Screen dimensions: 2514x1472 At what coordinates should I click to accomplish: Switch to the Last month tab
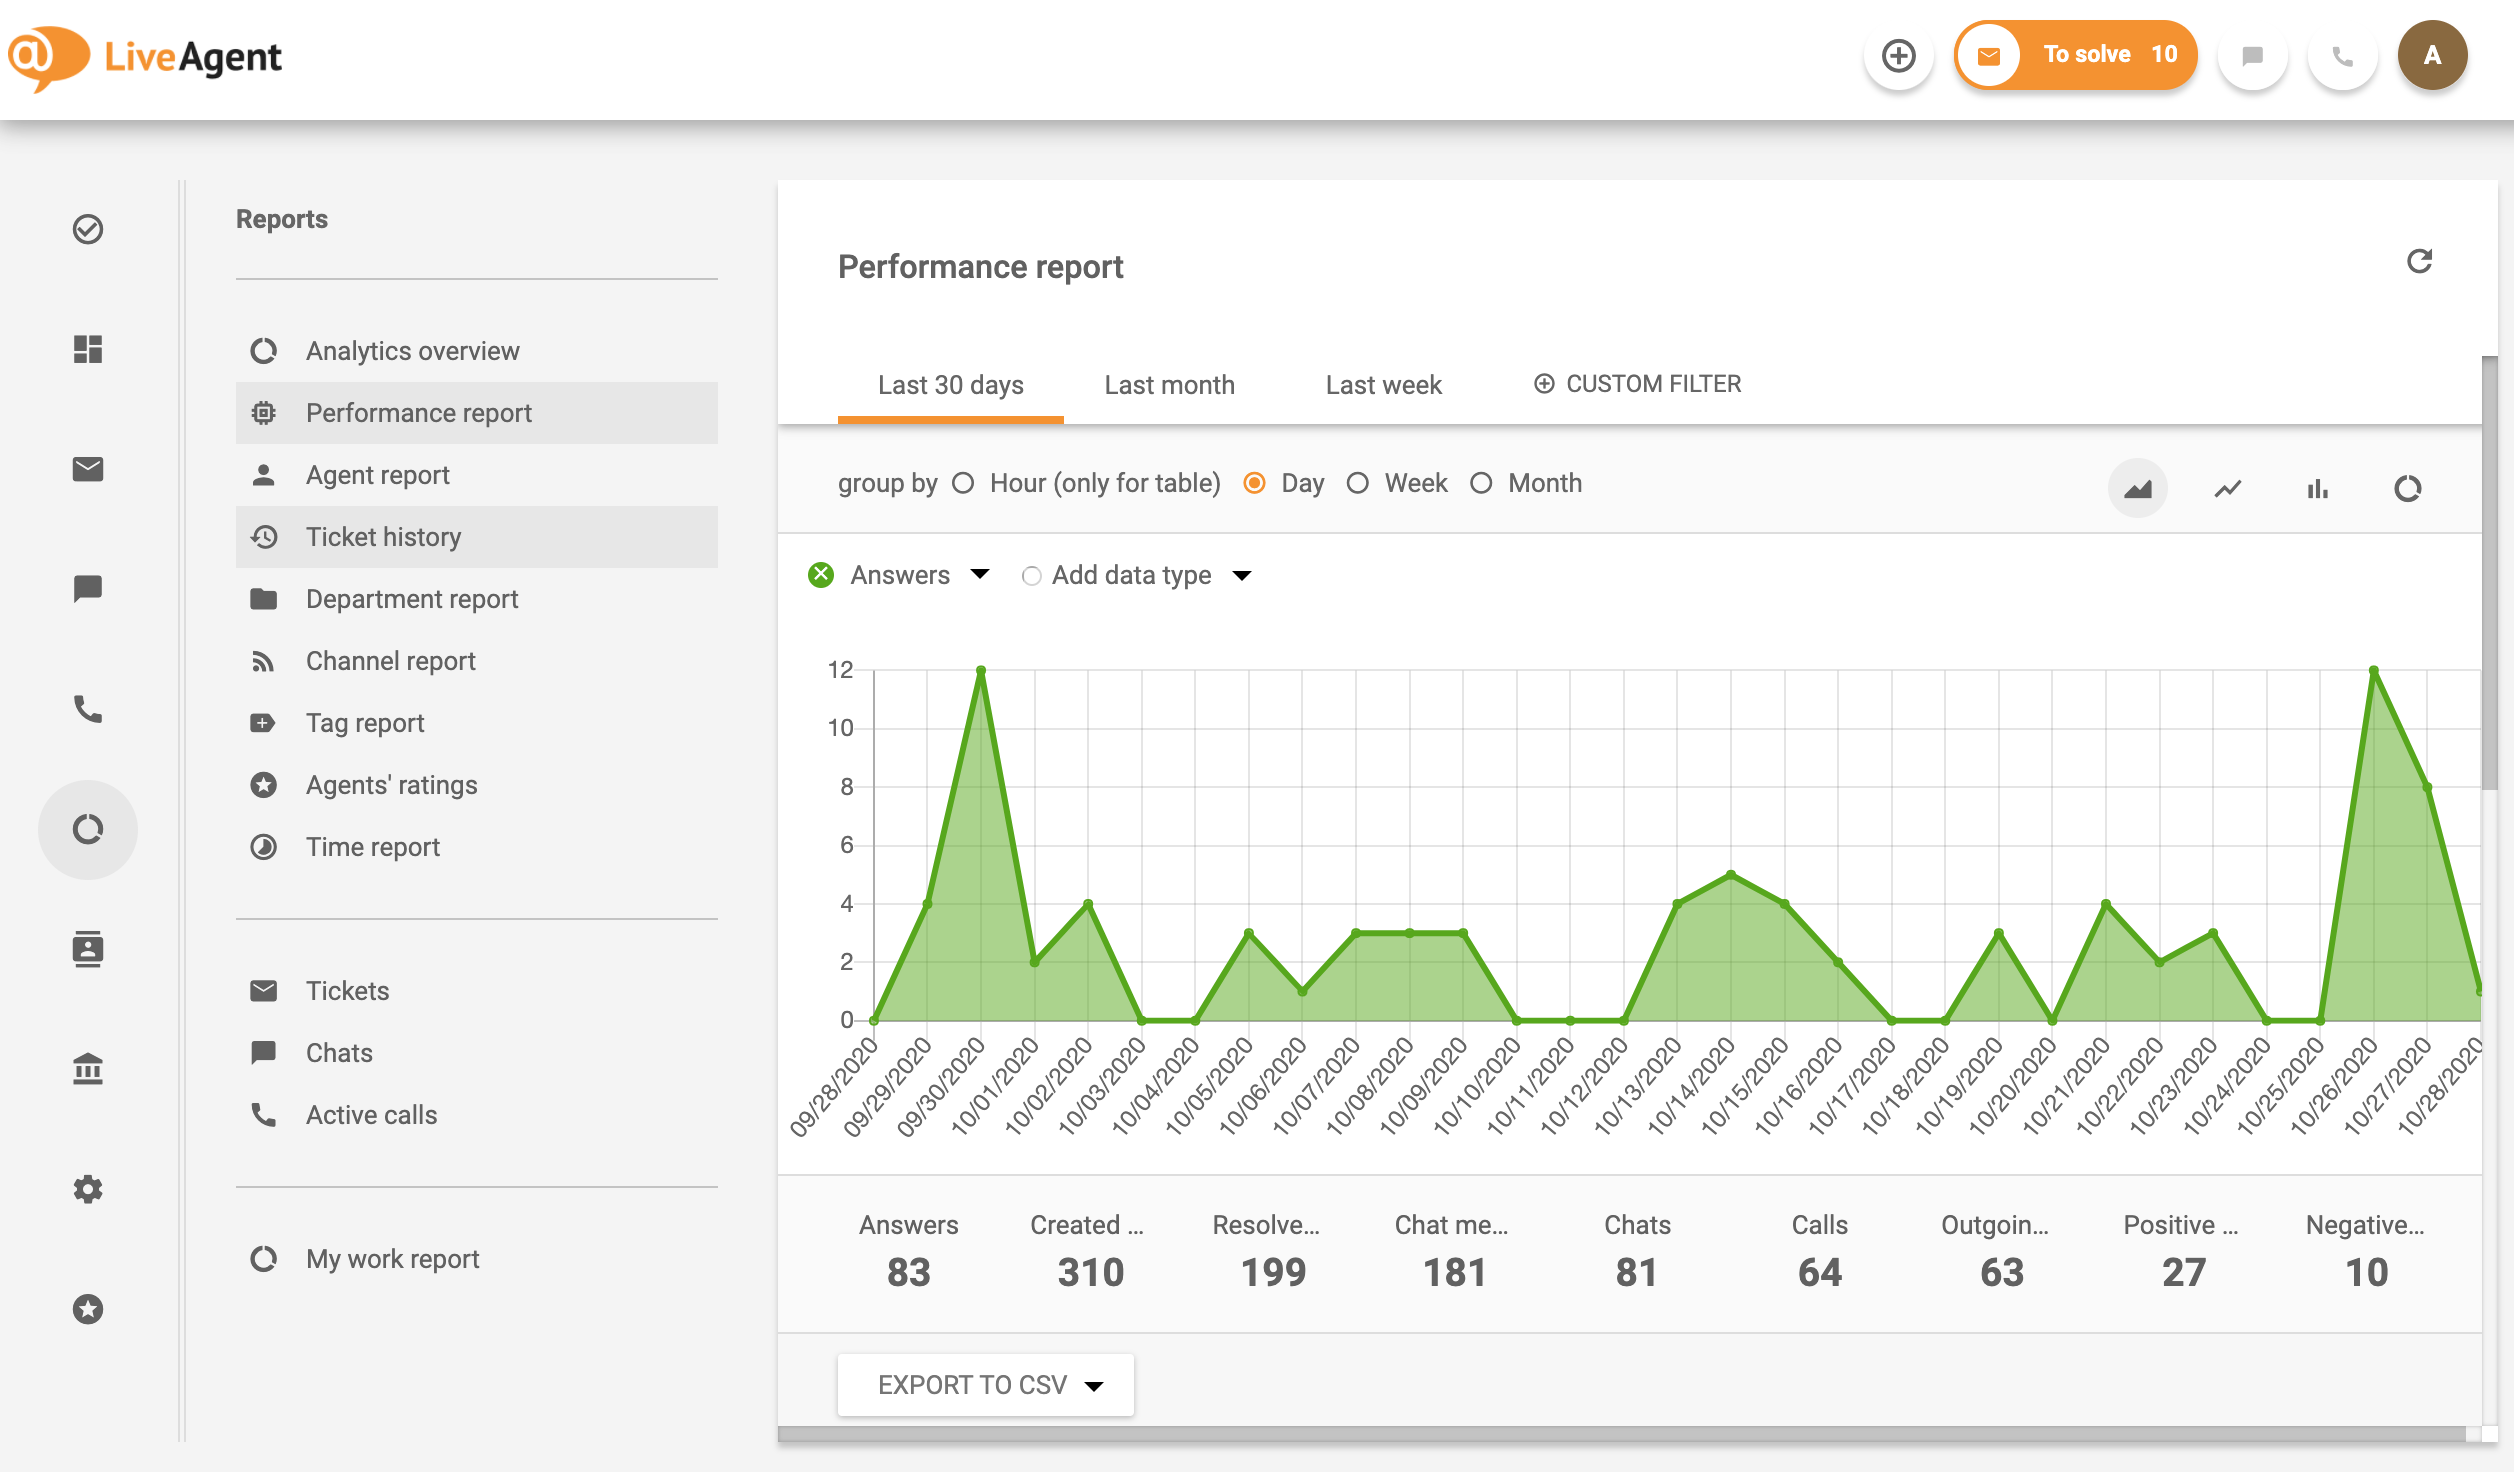click(x=1169, y=385)
